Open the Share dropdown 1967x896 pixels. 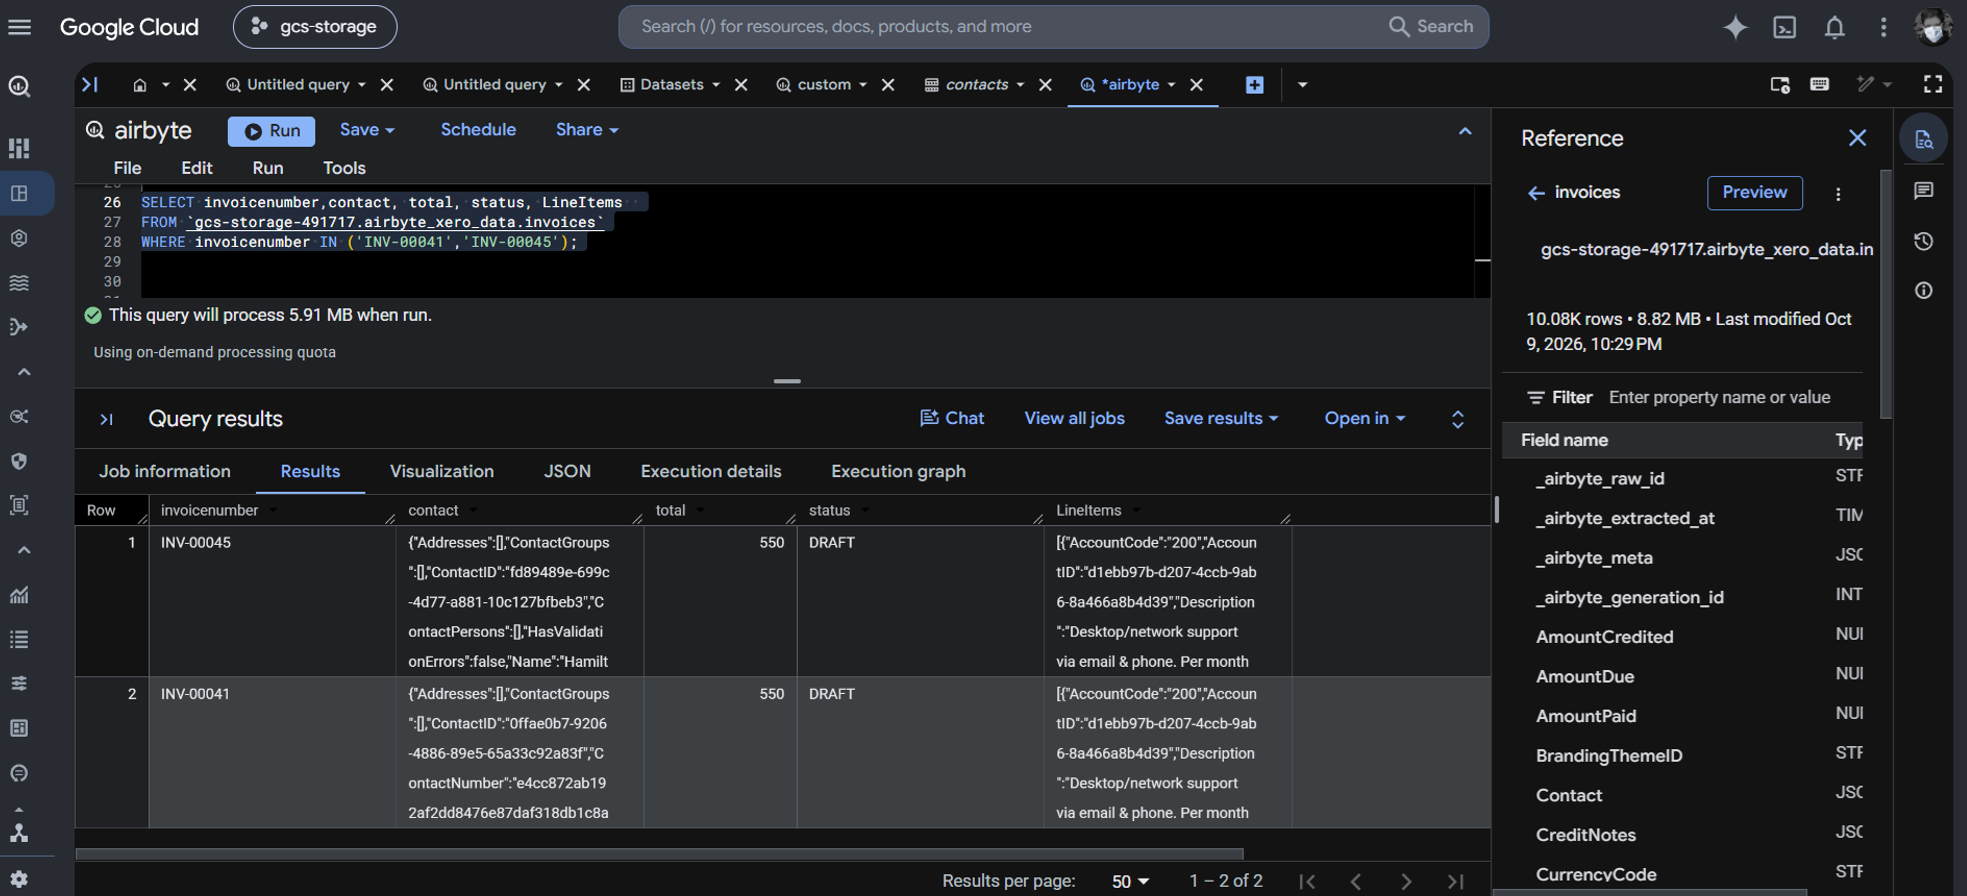click(x=587, y=130)
